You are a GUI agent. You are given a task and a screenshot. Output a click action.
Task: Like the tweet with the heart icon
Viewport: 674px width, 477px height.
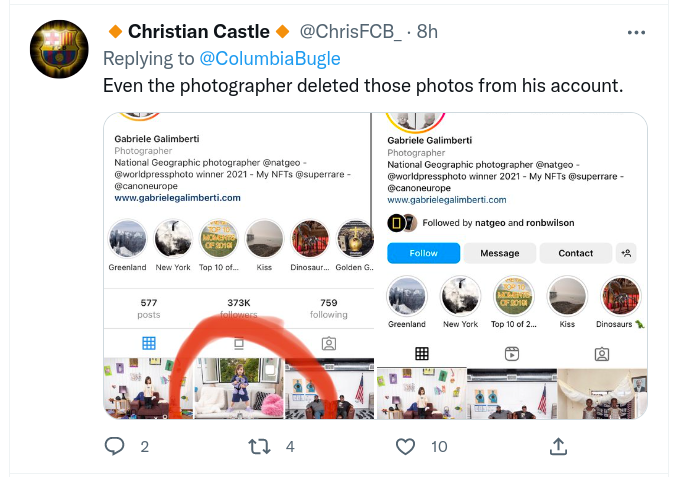click(x=405, y=446)
